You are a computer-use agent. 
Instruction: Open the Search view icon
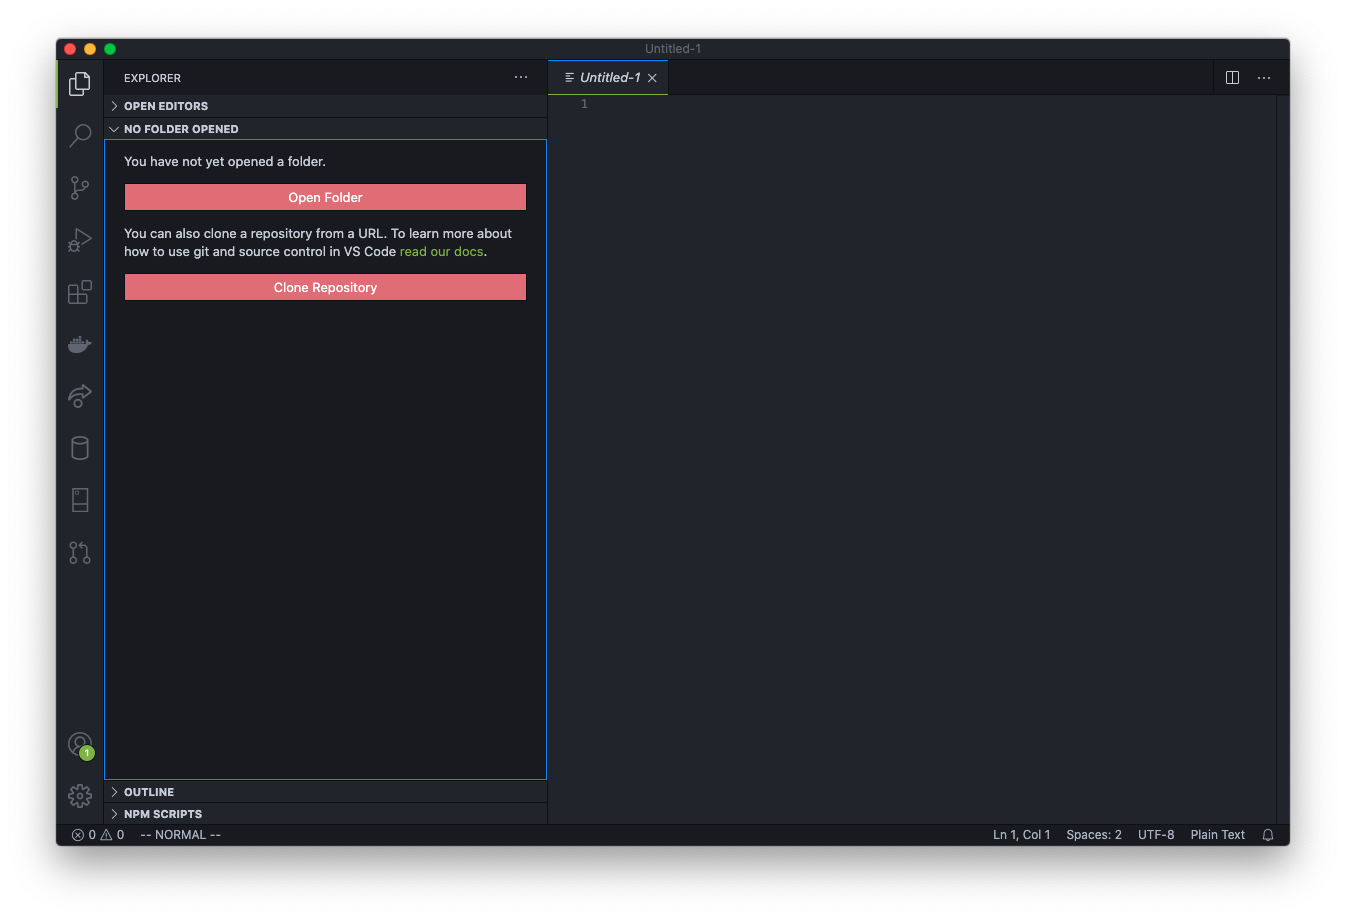pyautogui.click(x=80, y=135)
